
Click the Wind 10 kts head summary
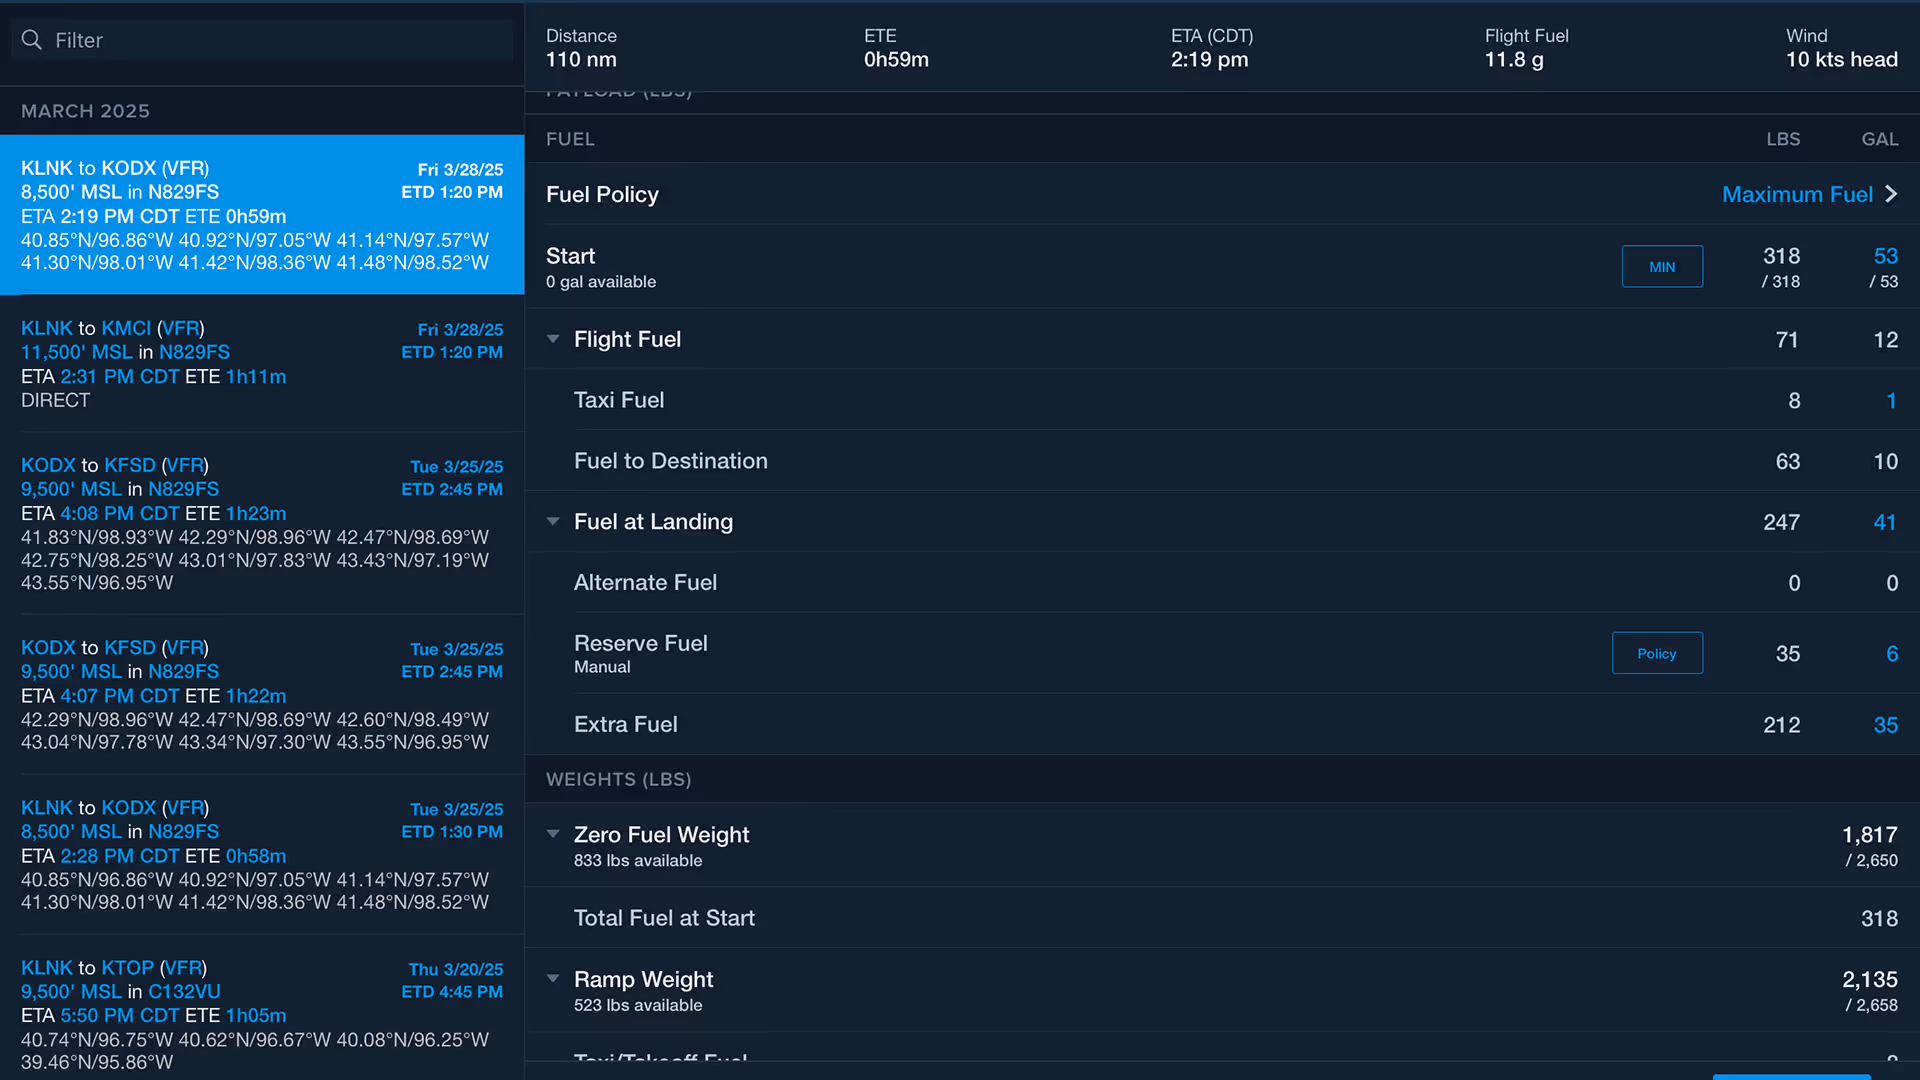[x=1841, y=48]
